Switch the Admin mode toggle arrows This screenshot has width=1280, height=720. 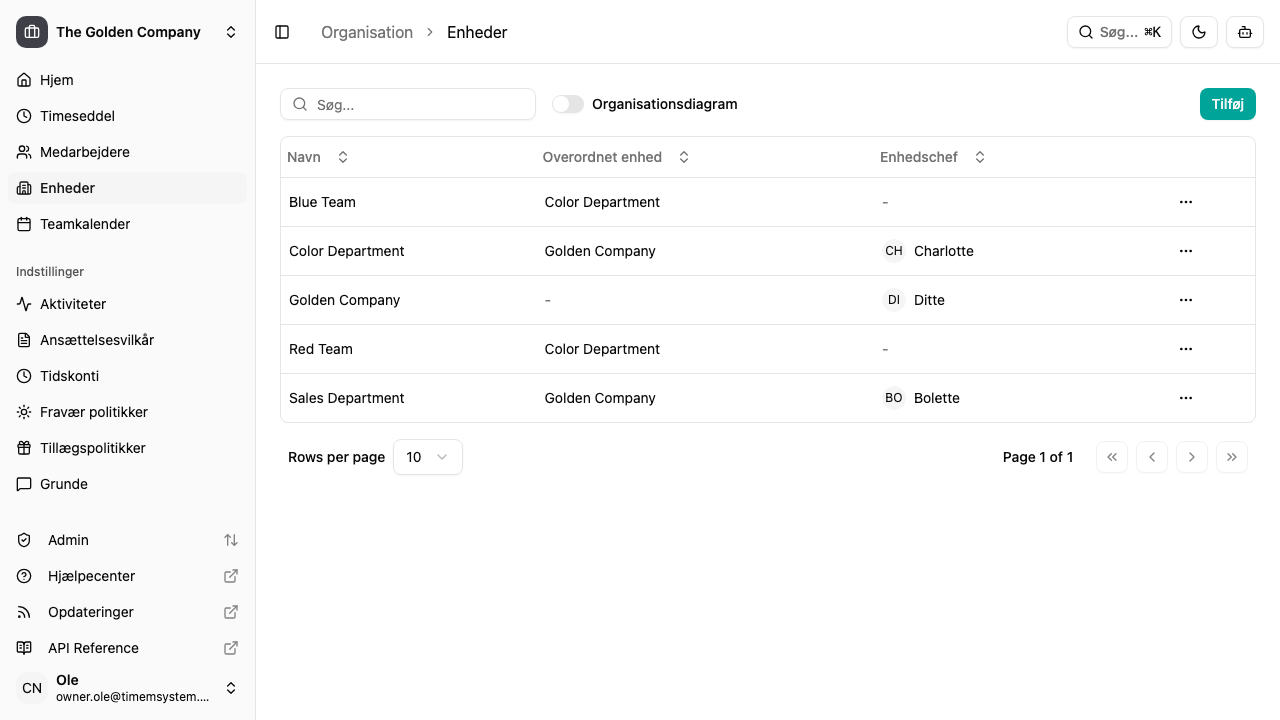(231, 540)
